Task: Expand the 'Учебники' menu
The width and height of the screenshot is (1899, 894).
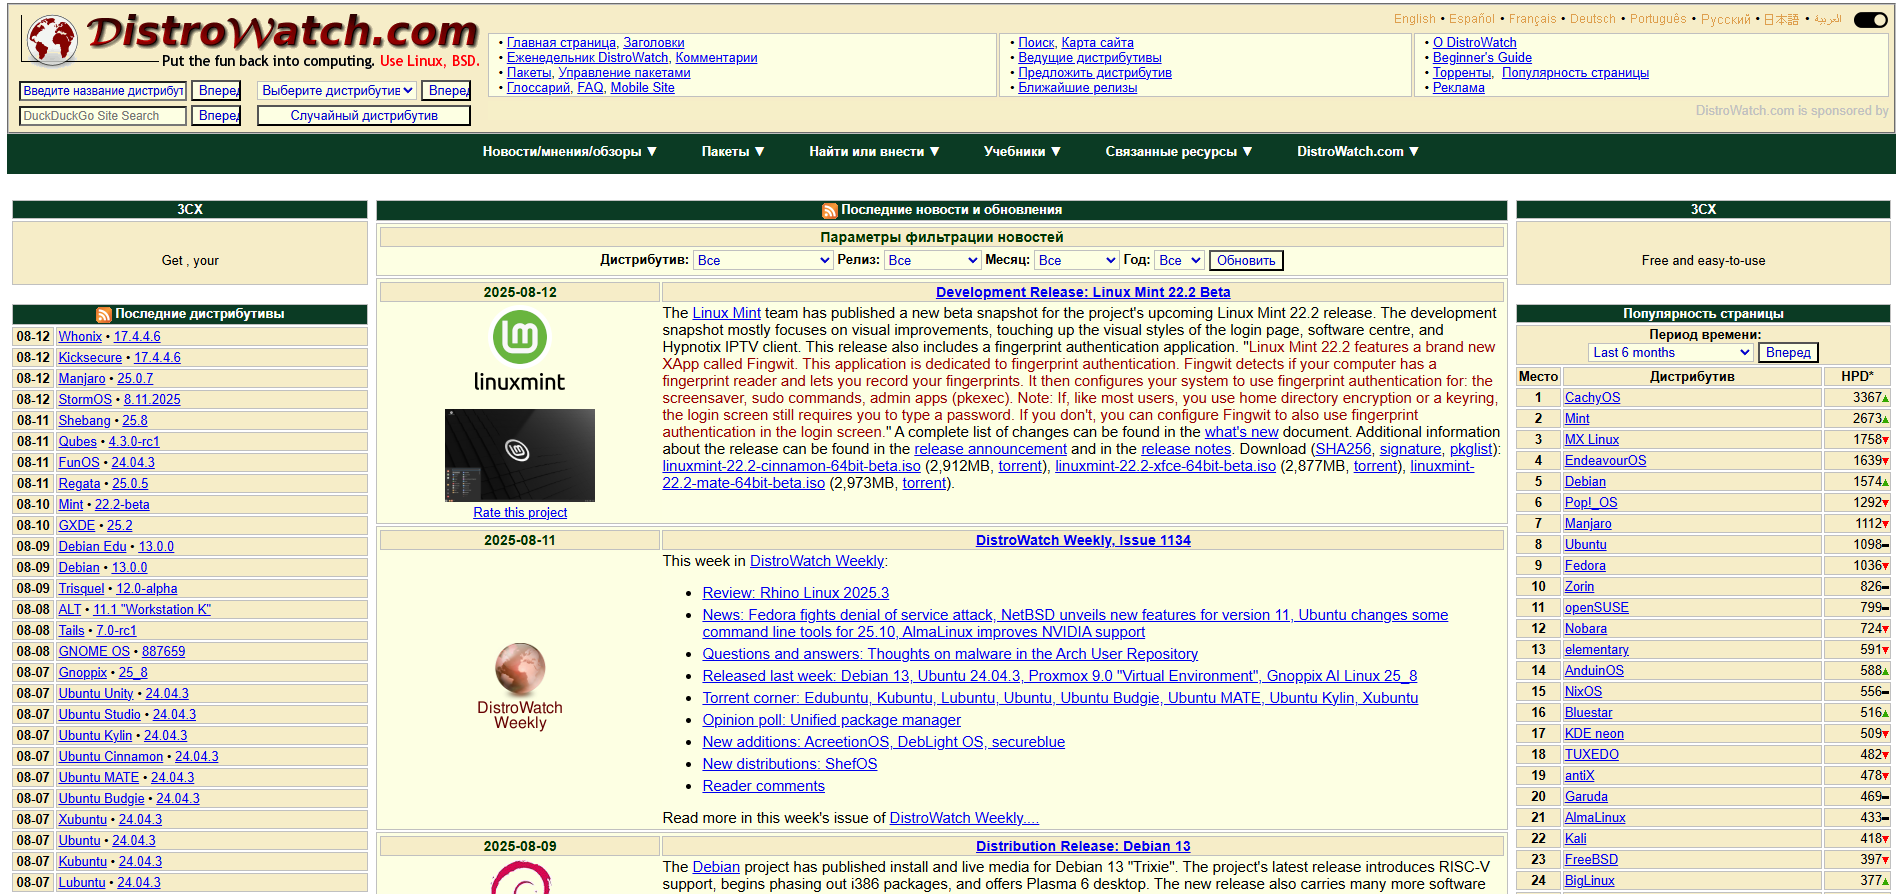Action: (x=1022, y=152)
